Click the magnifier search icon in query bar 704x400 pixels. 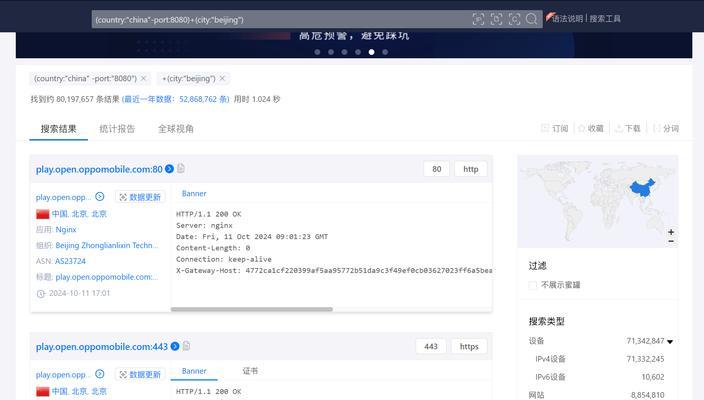[x=531, y=19]
